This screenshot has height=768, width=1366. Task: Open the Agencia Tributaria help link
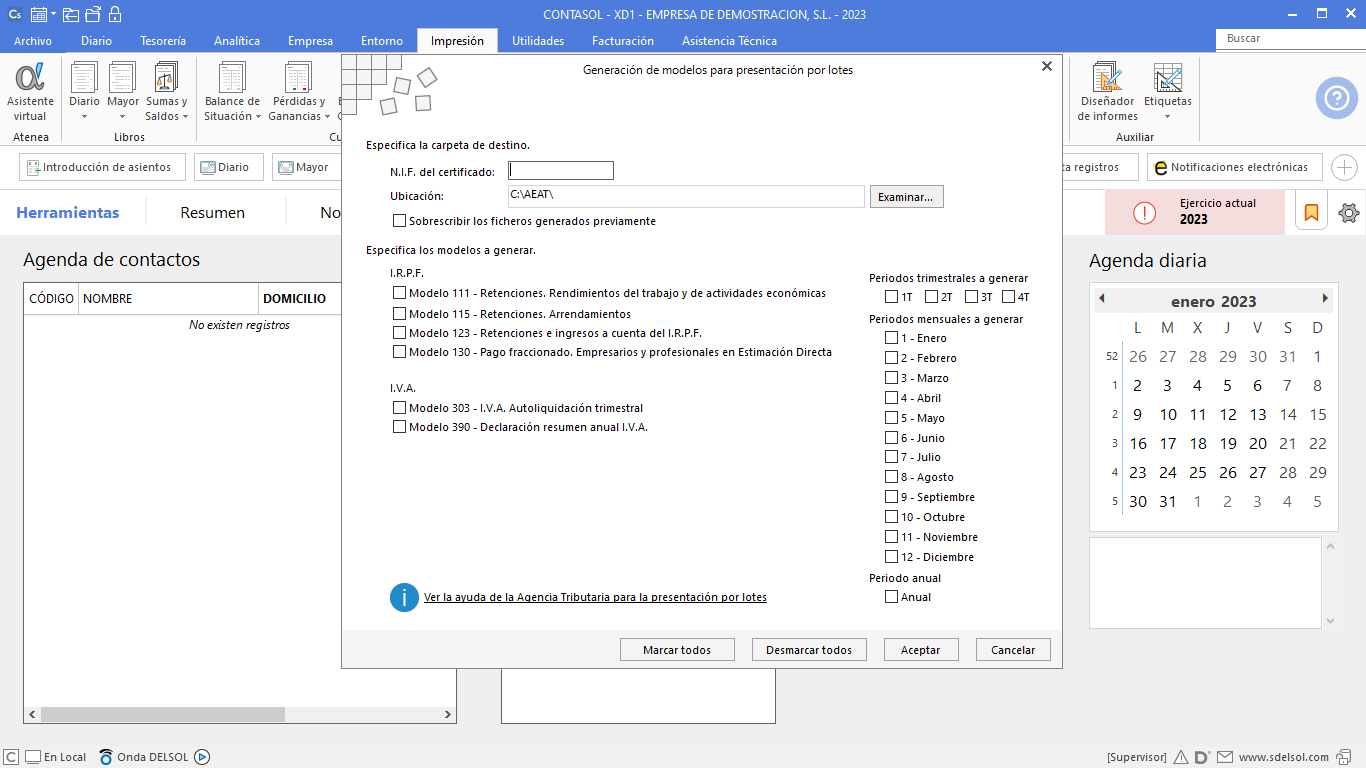pyautogui.click(x=595, y=597)
